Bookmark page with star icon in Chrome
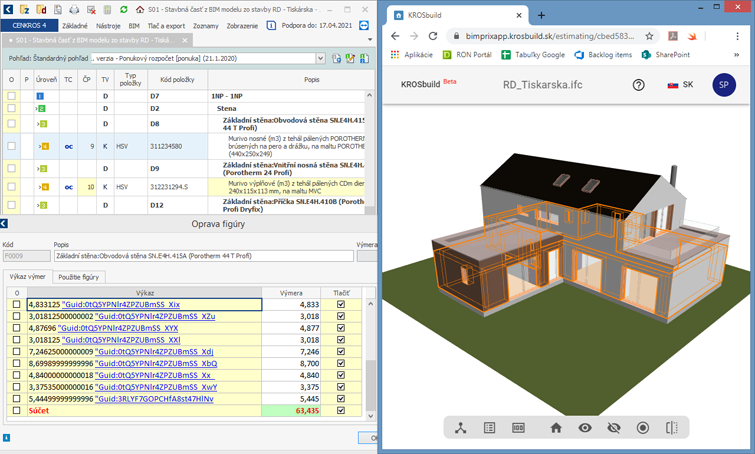Viewport: 755px width, 454px height. 649,36
